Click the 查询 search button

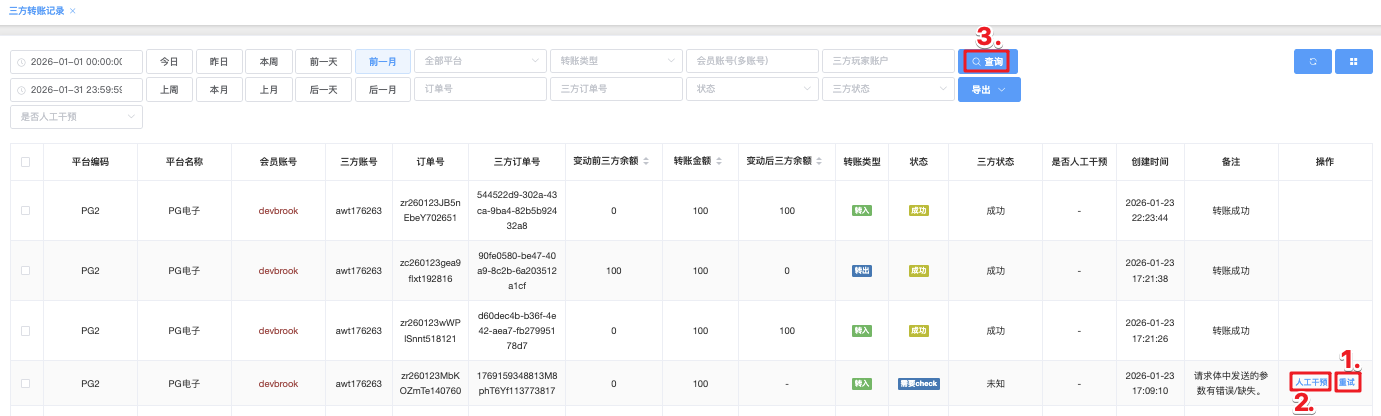(986, 62)
